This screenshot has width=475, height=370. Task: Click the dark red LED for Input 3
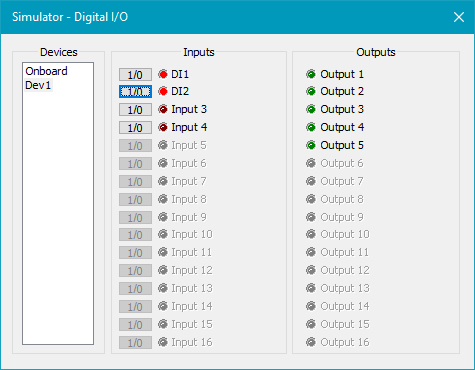tap(163, 109)
